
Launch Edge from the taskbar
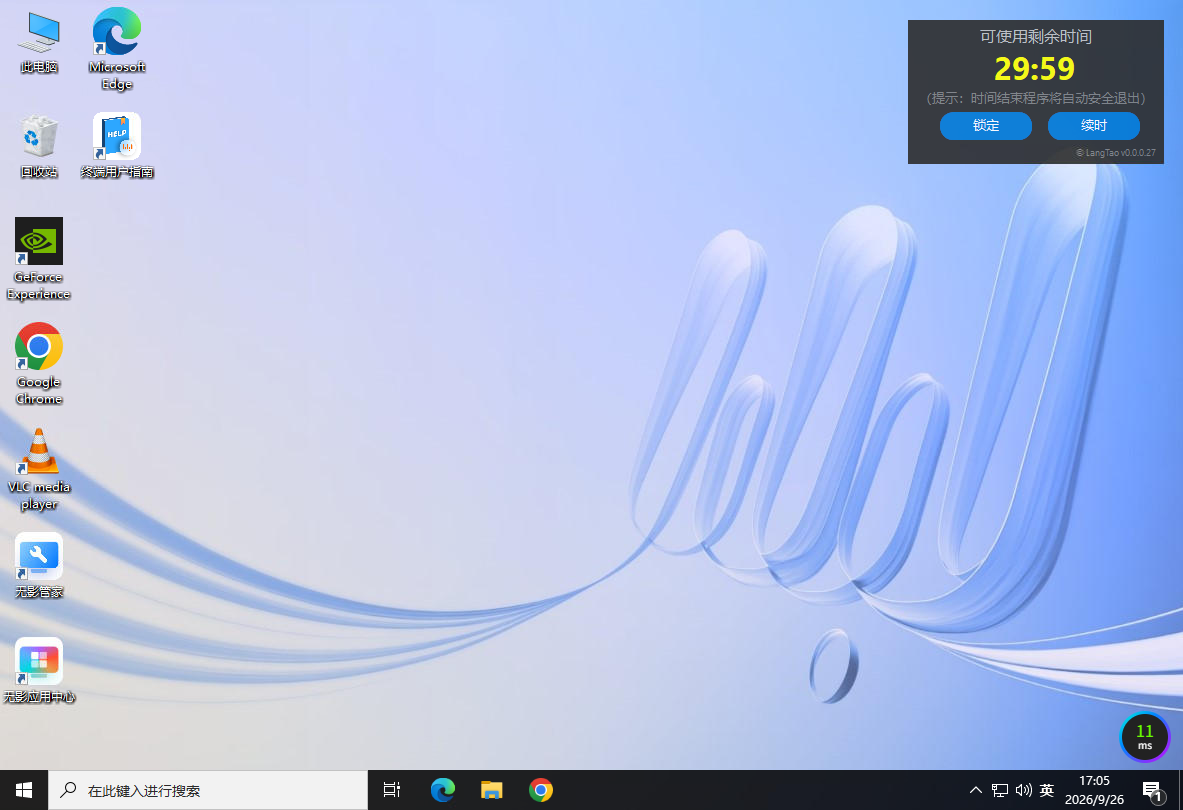click(x=443, y=790)
